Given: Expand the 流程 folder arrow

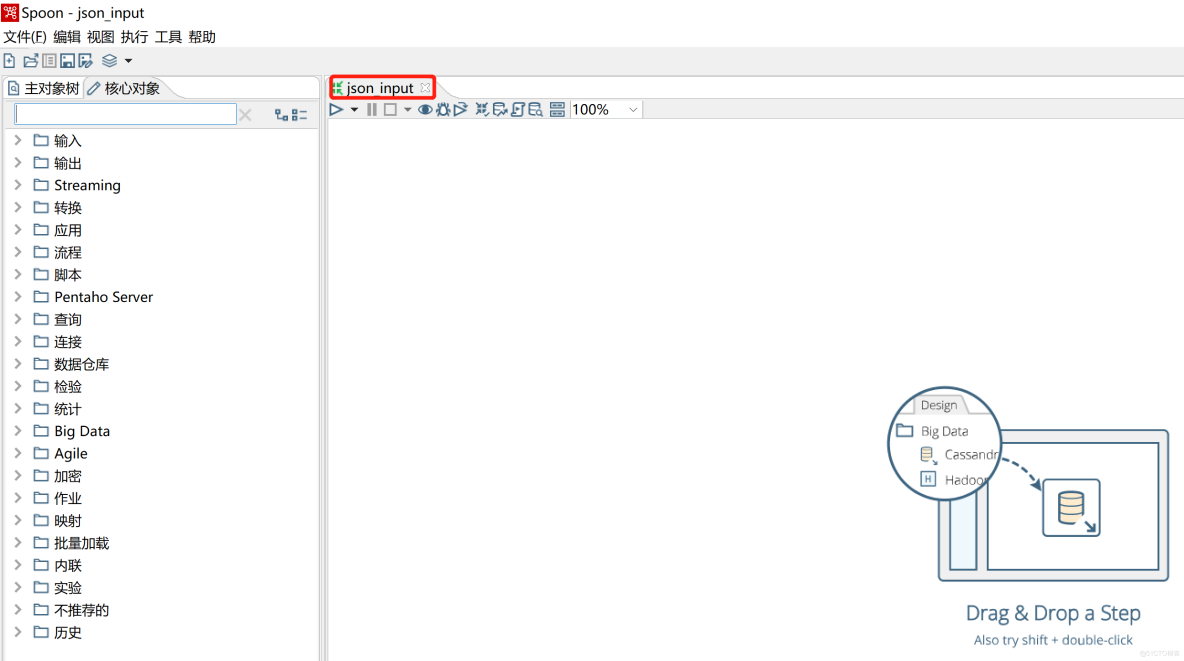Looking at the screenshot, I should click(x=18, y=252).
